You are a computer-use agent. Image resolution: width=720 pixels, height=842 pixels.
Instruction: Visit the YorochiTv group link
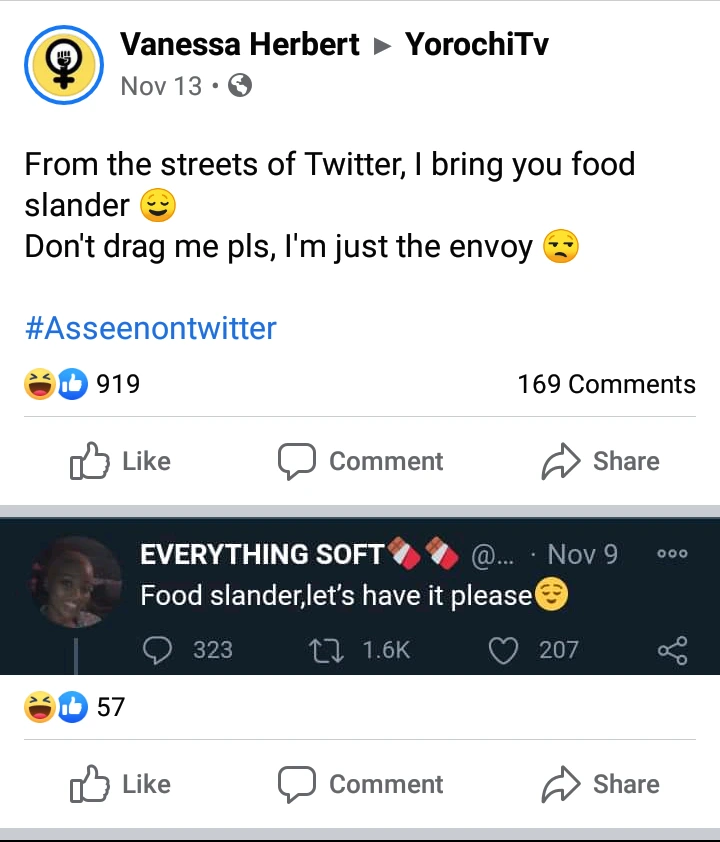pyautogui.click(x=476, y=45)
